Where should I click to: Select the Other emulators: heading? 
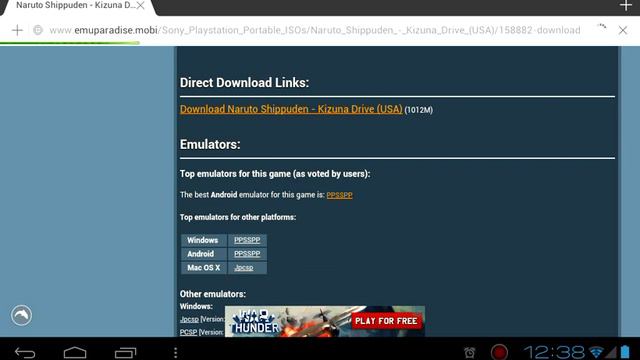coord(213,294)
